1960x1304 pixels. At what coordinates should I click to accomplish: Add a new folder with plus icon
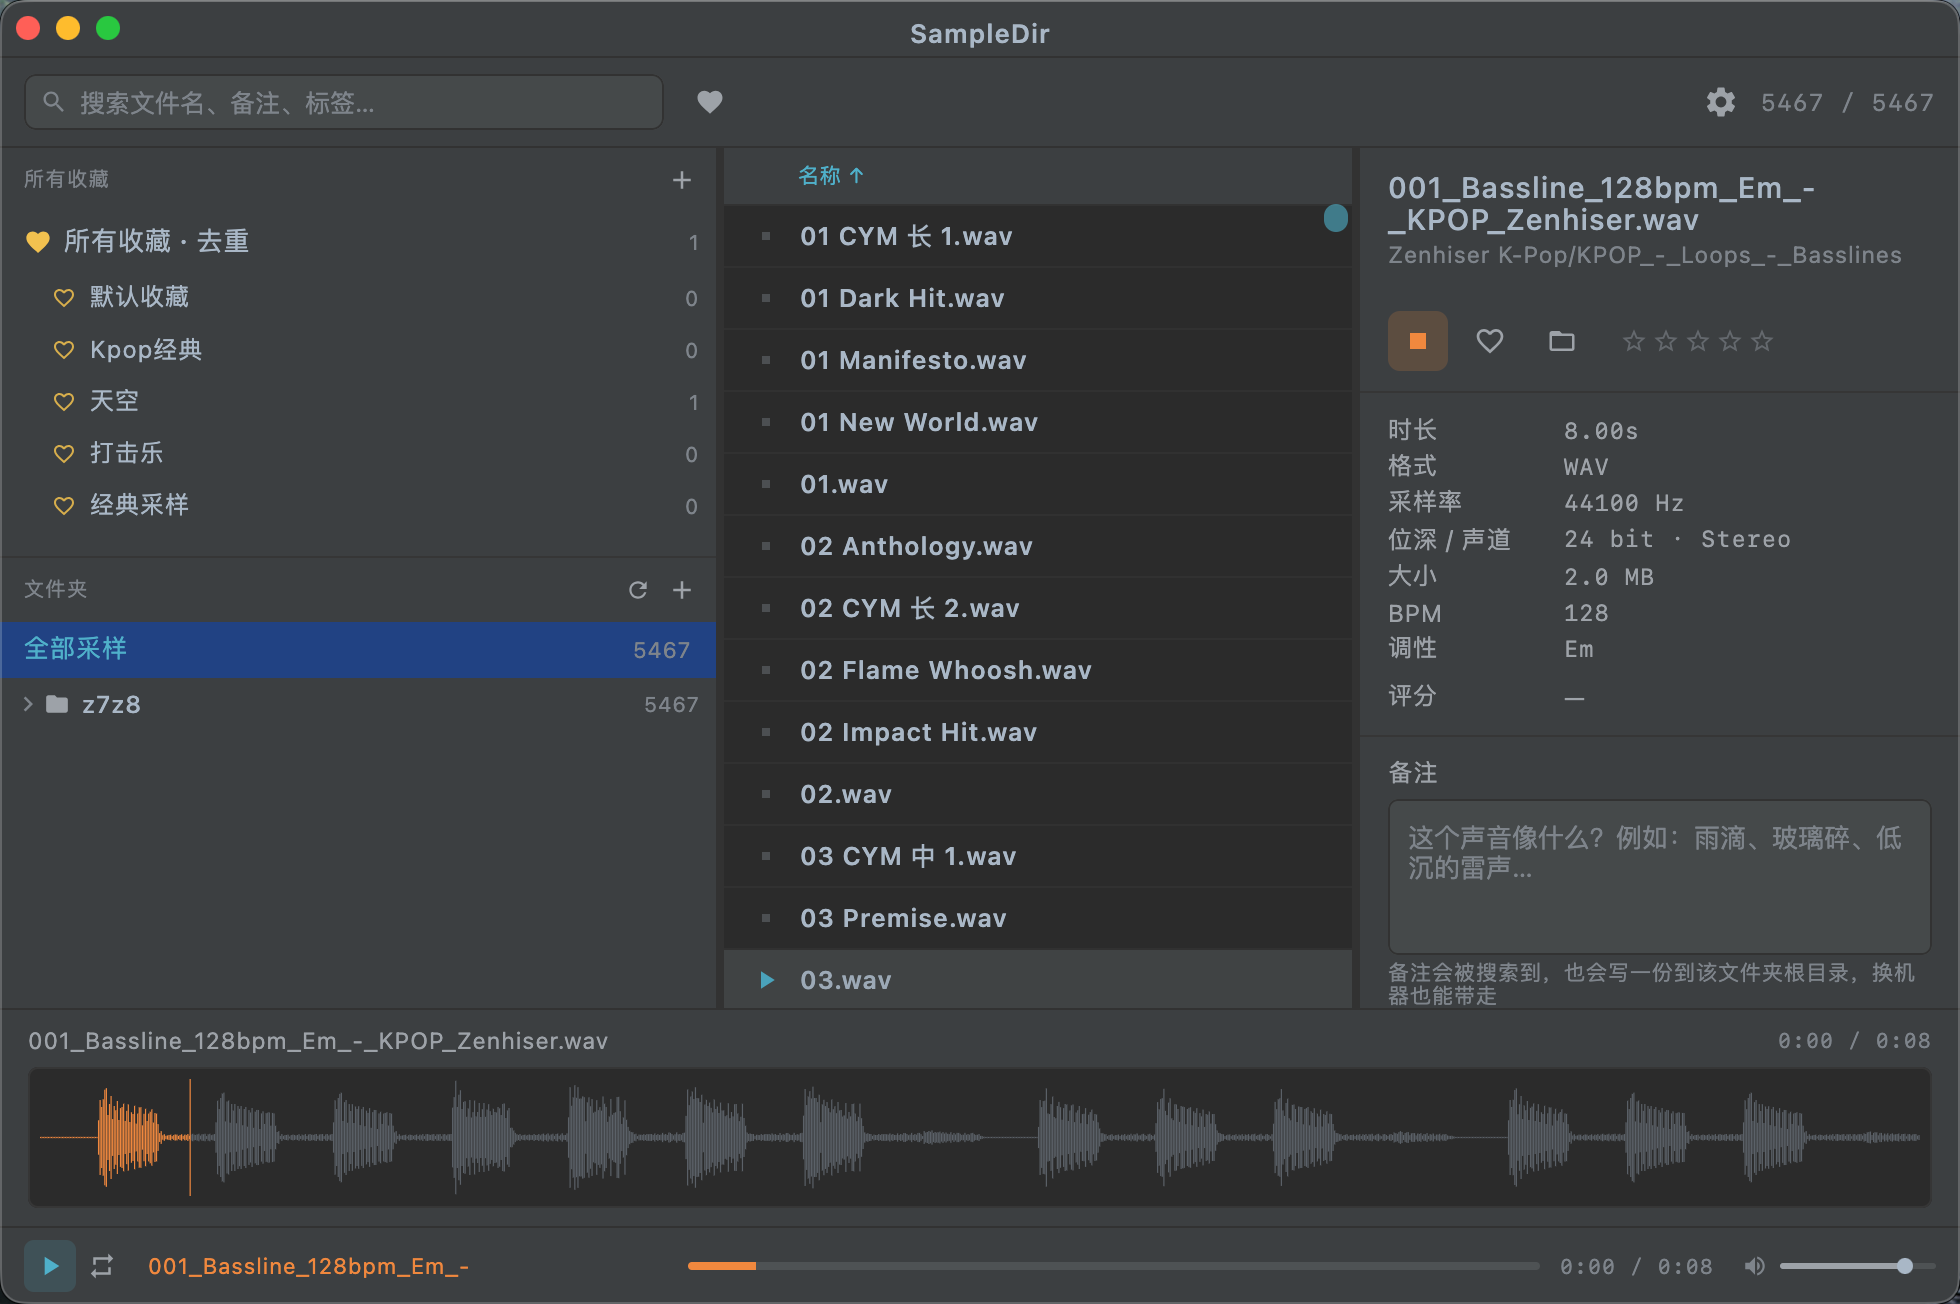pos(681,590)
